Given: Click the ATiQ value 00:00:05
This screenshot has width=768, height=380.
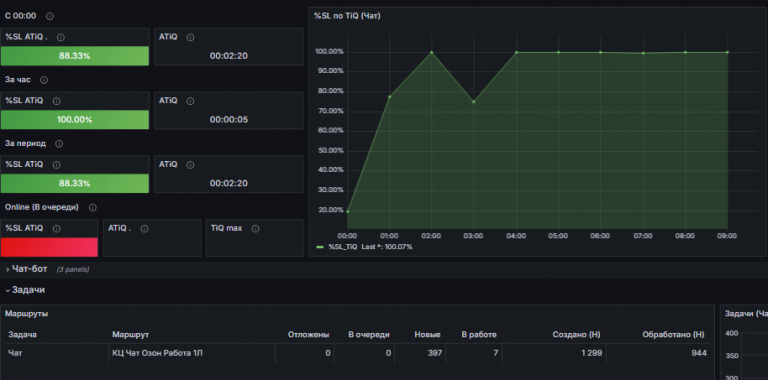Looking at the screenshot, I should [x=229, y=119].
